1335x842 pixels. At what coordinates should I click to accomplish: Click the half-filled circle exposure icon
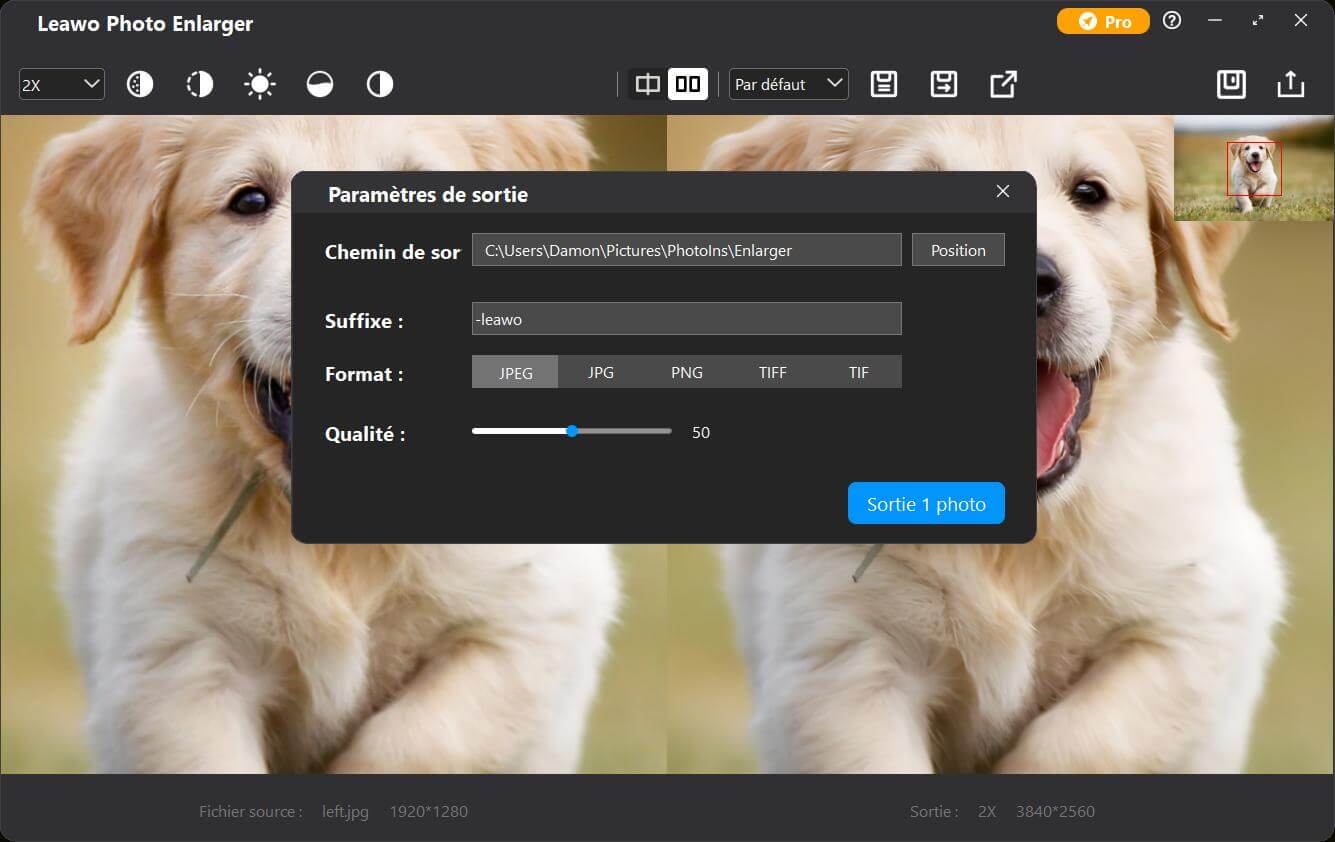320,85
